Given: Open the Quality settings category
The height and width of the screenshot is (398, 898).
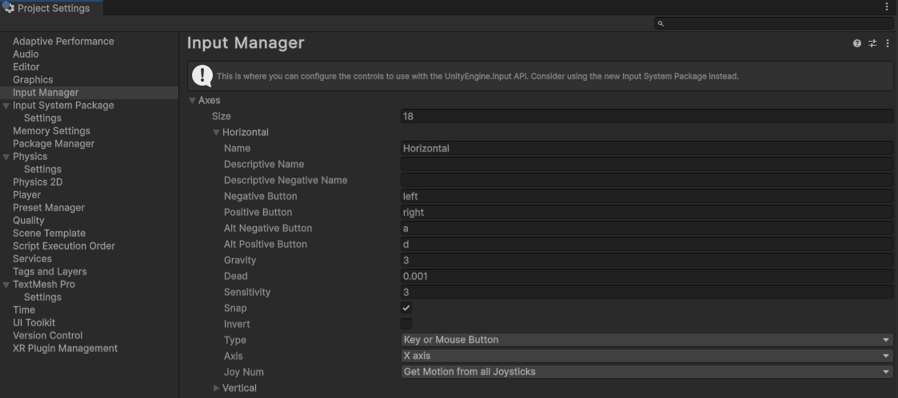Looking at the screenshot, I should (29, 220).
